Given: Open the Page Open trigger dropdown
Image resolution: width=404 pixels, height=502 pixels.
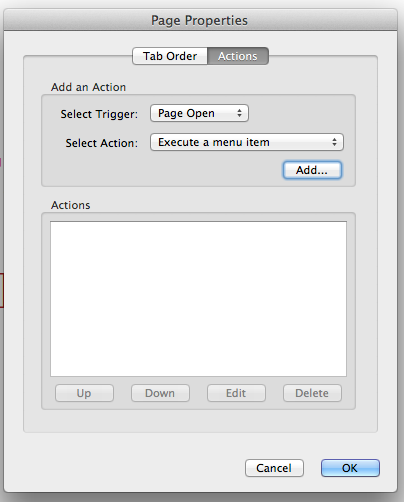Looking at the screenshot, I should click(x=199, y=113).
